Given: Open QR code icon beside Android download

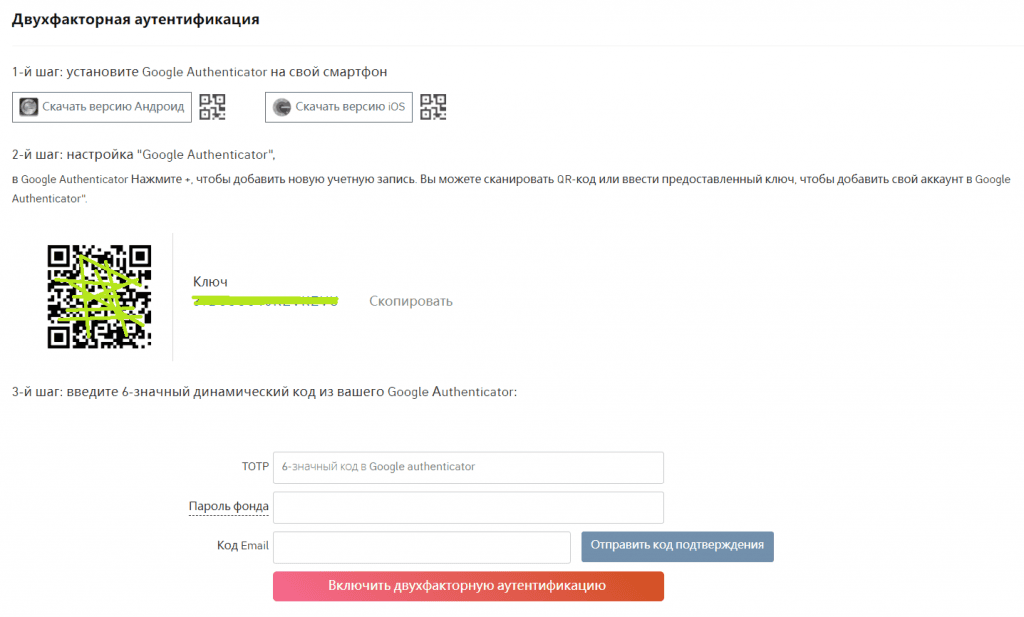Looking at the screenshot, I should click(x=212, y=107).
